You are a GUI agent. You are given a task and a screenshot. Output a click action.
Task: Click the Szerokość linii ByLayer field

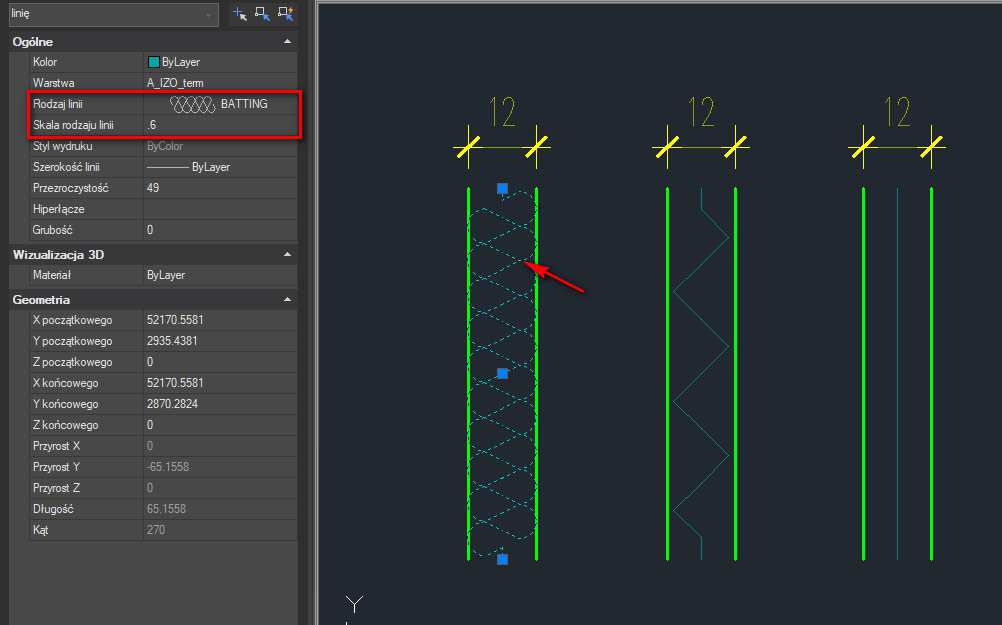coord(220,167)
